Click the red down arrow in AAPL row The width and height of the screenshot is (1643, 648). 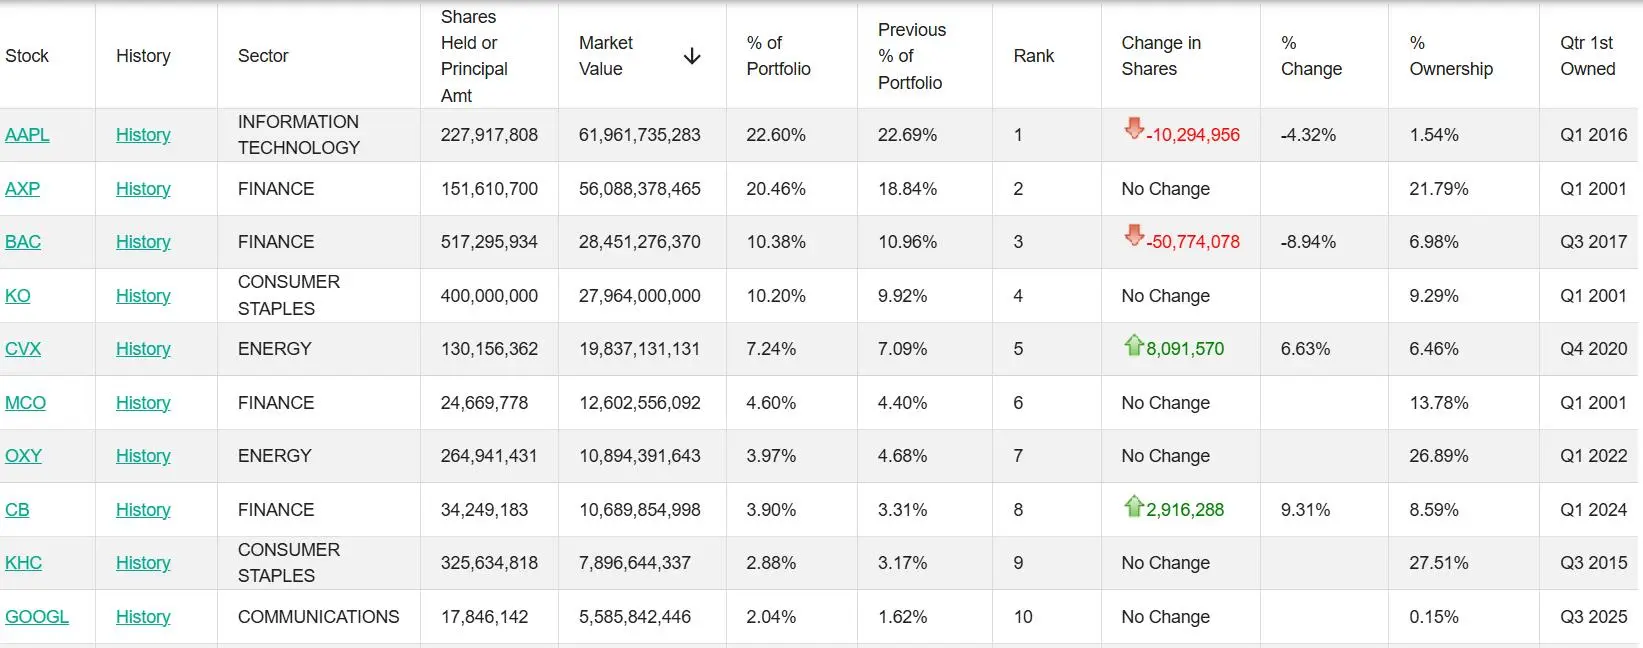point(1133,129)
